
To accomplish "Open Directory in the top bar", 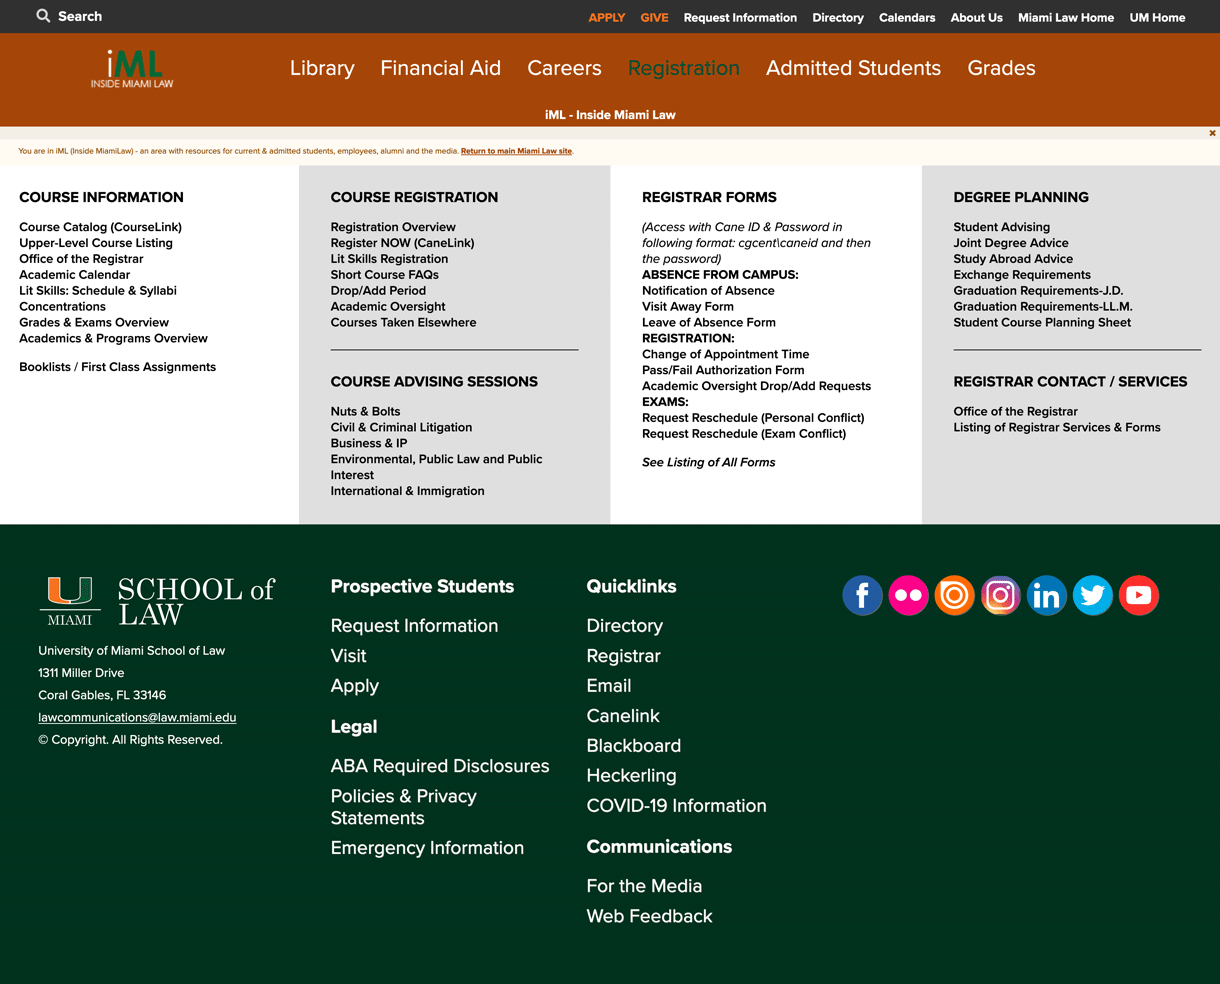I will click(838, 17).
